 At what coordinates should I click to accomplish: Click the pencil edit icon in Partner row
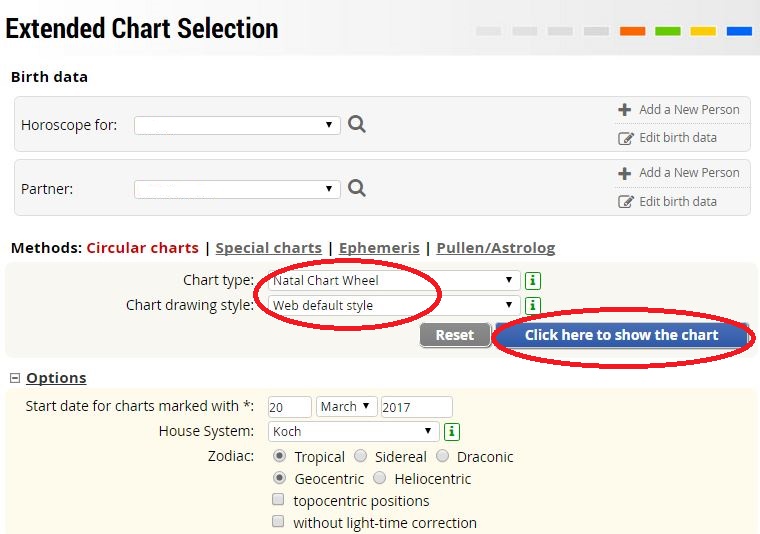pyautogui.click(x=625, y=202)
